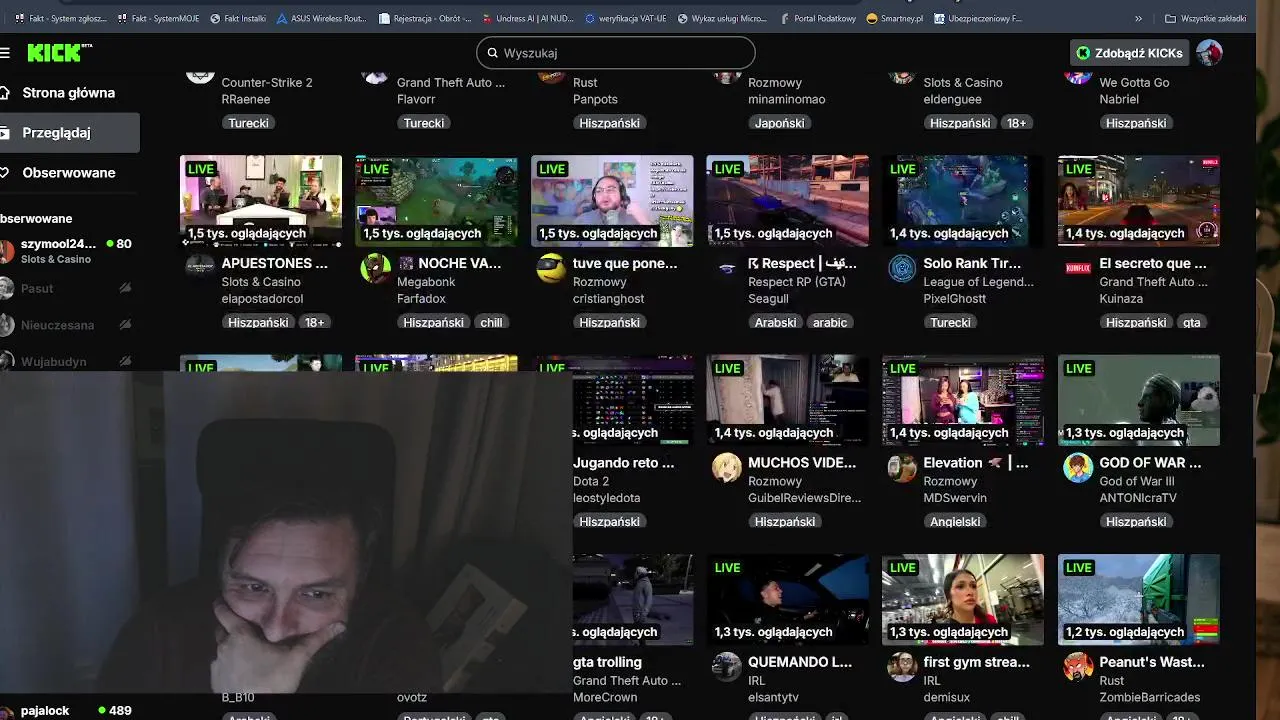Open Fakt Instalki bookmark

[238, 18]
